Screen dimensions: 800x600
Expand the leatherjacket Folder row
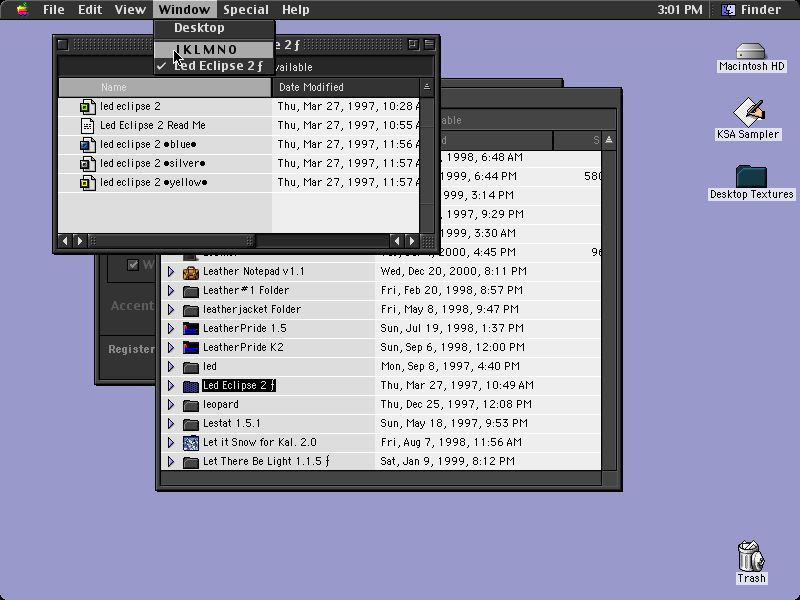pos(171,310)
